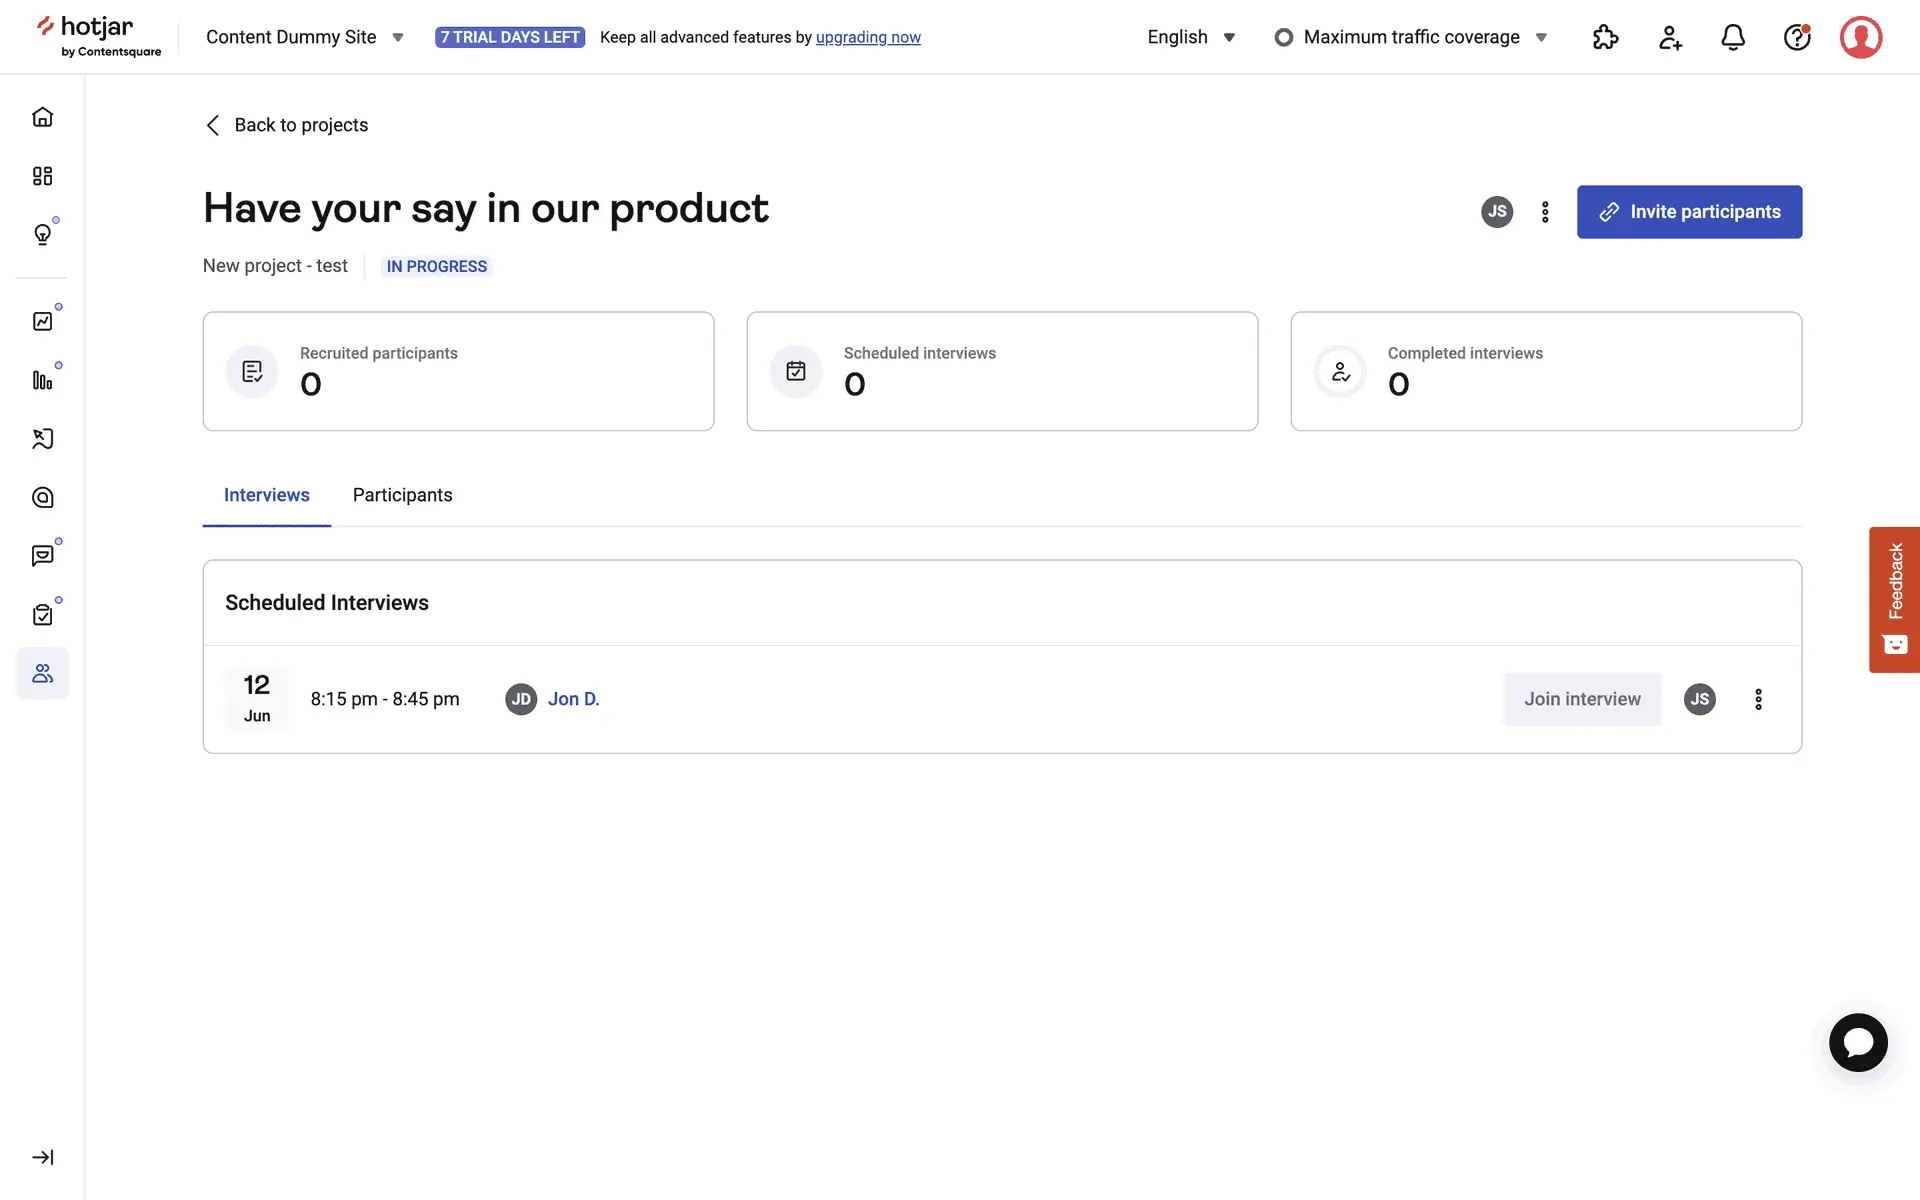Open the Interviews people icon in sidebar

tap(42, 673)
